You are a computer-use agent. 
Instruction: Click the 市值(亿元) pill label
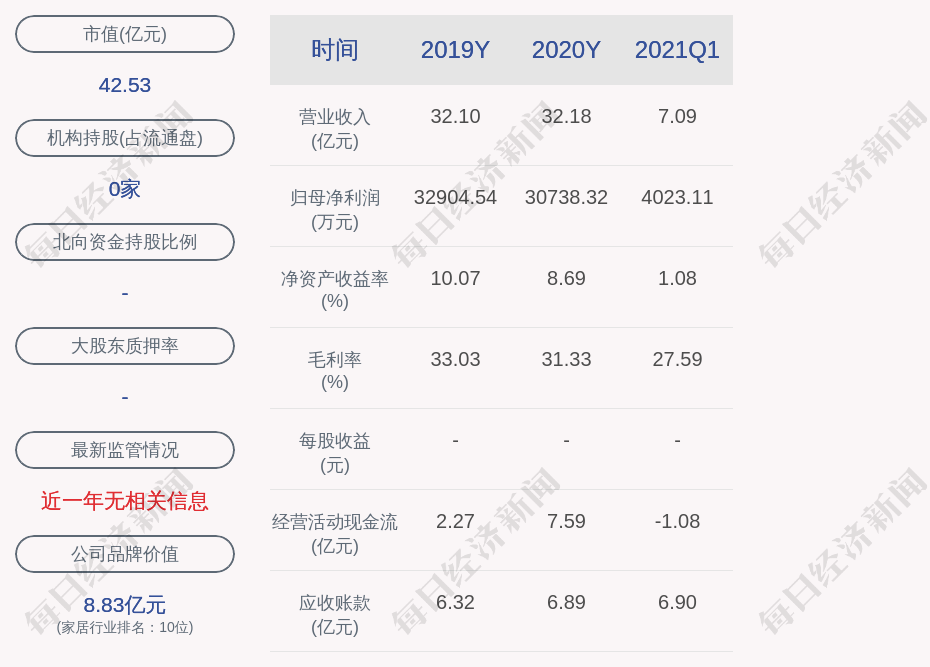pos(125,34)
